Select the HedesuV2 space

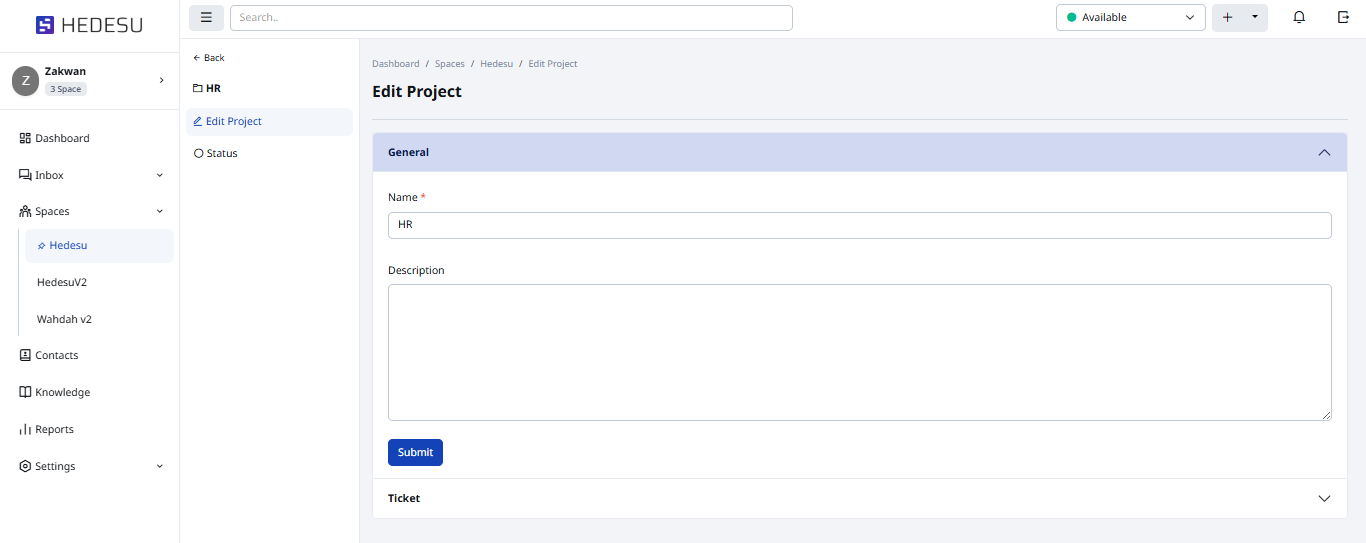click(62, 282)
